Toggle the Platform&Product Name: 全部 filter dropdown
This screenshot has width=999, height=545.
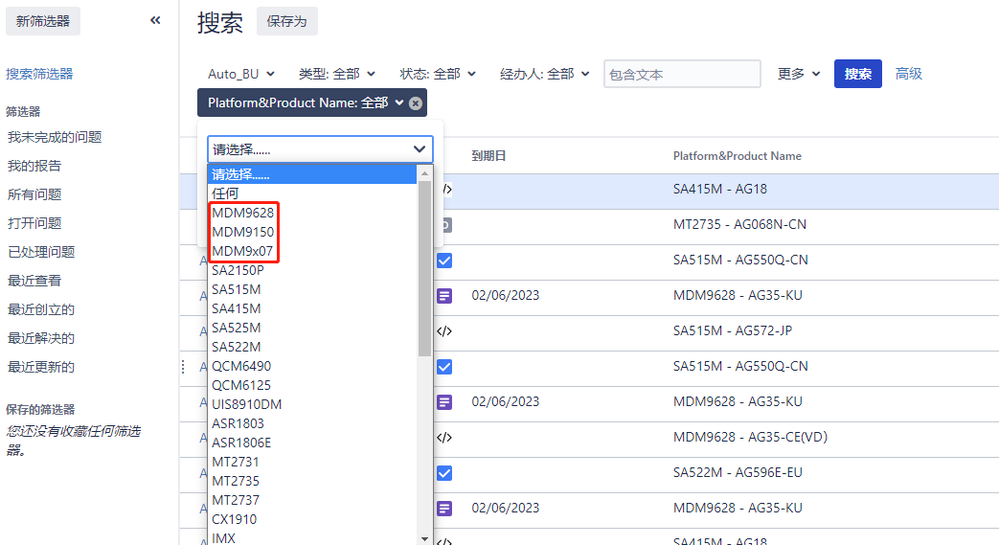pos(305,103)
